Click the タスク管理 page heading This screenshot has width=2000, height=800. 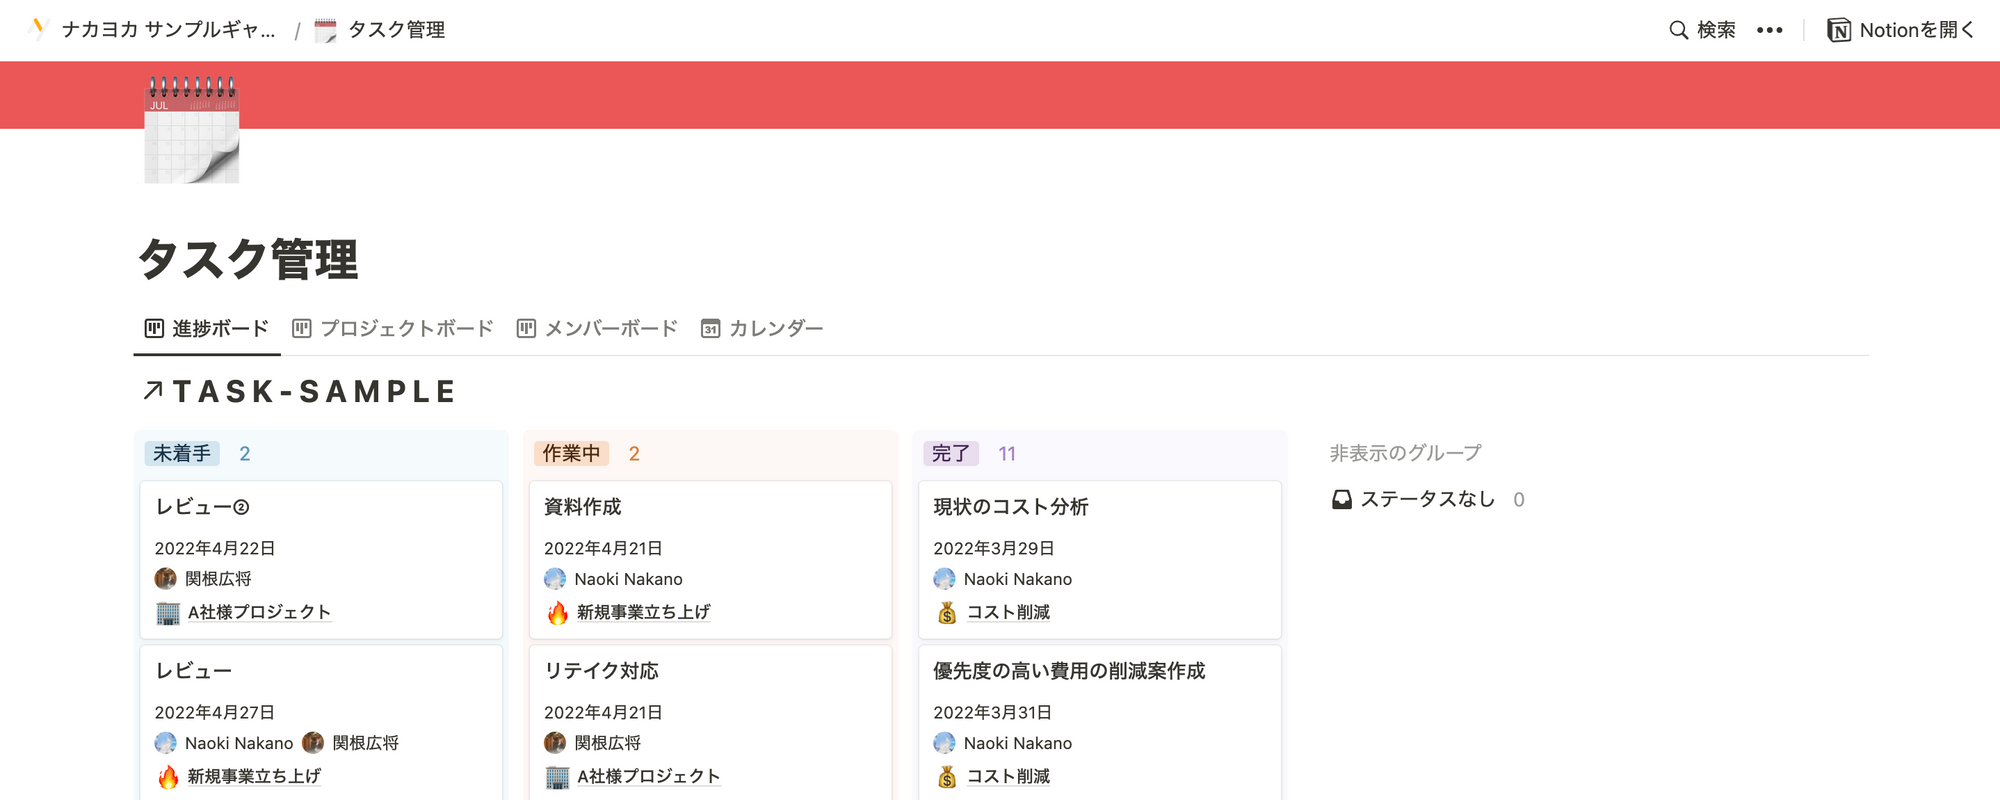pyautogui.click(x=248, y=259)
